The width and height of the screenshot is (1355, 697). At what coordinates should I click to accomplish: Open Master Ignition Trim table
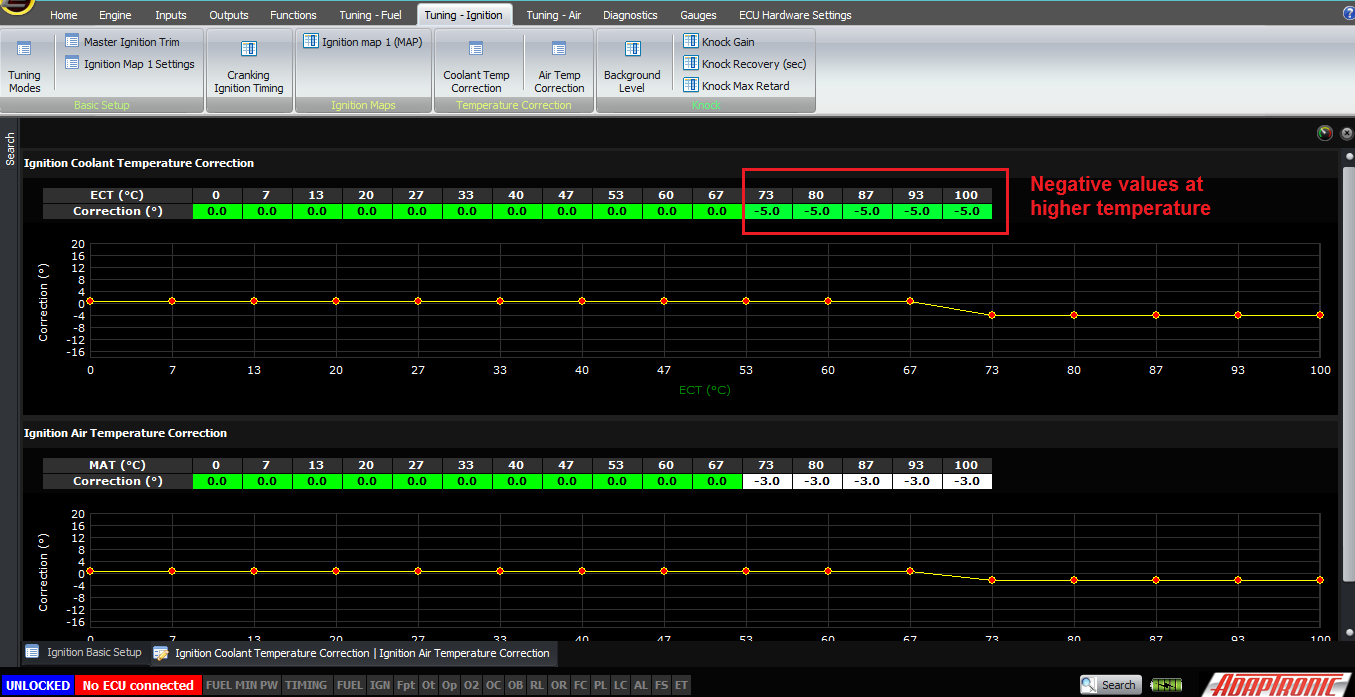point(122,42)
